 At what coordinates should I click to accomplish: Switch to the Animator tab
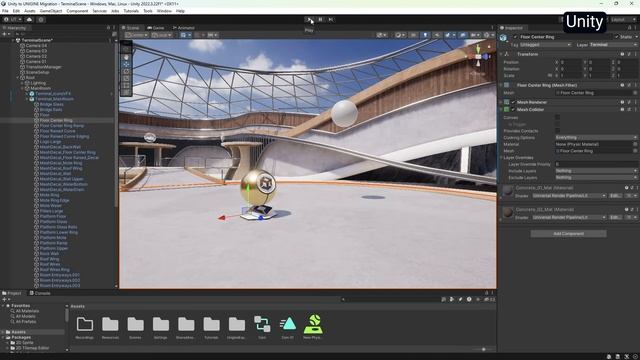coord(183,28)
